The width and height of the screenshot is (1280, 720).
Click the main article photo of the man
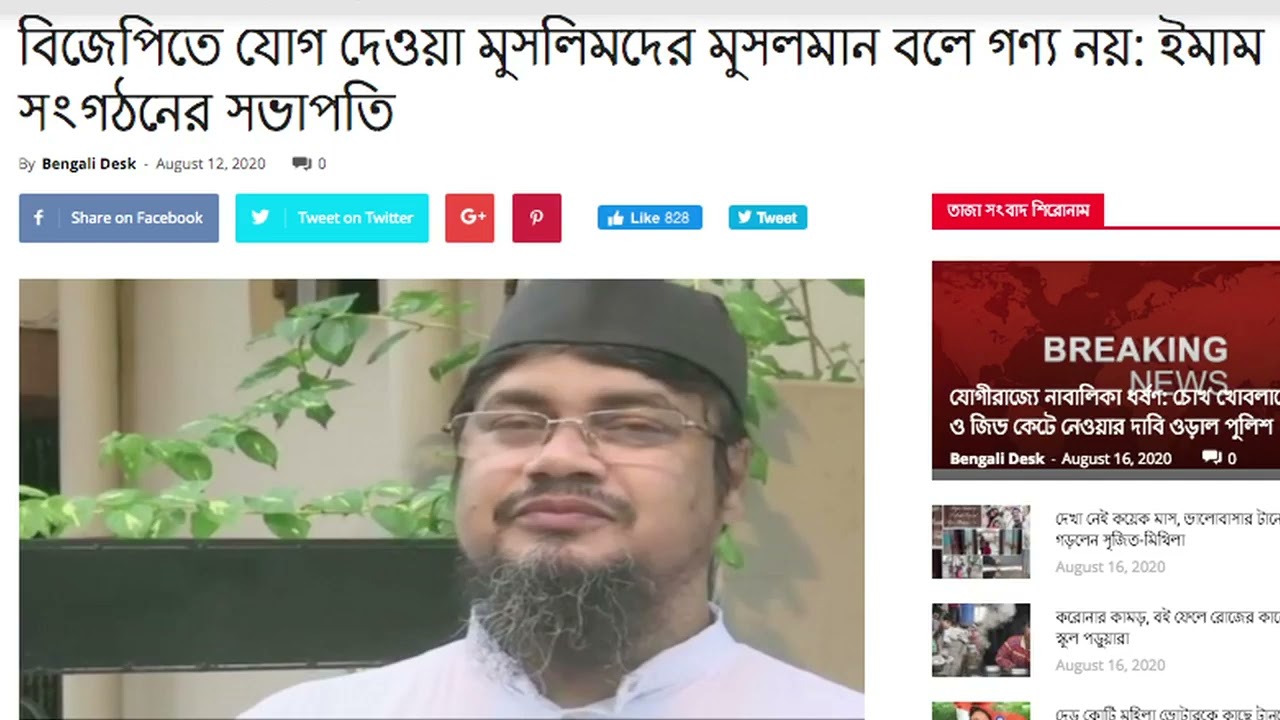coord(442,499)
